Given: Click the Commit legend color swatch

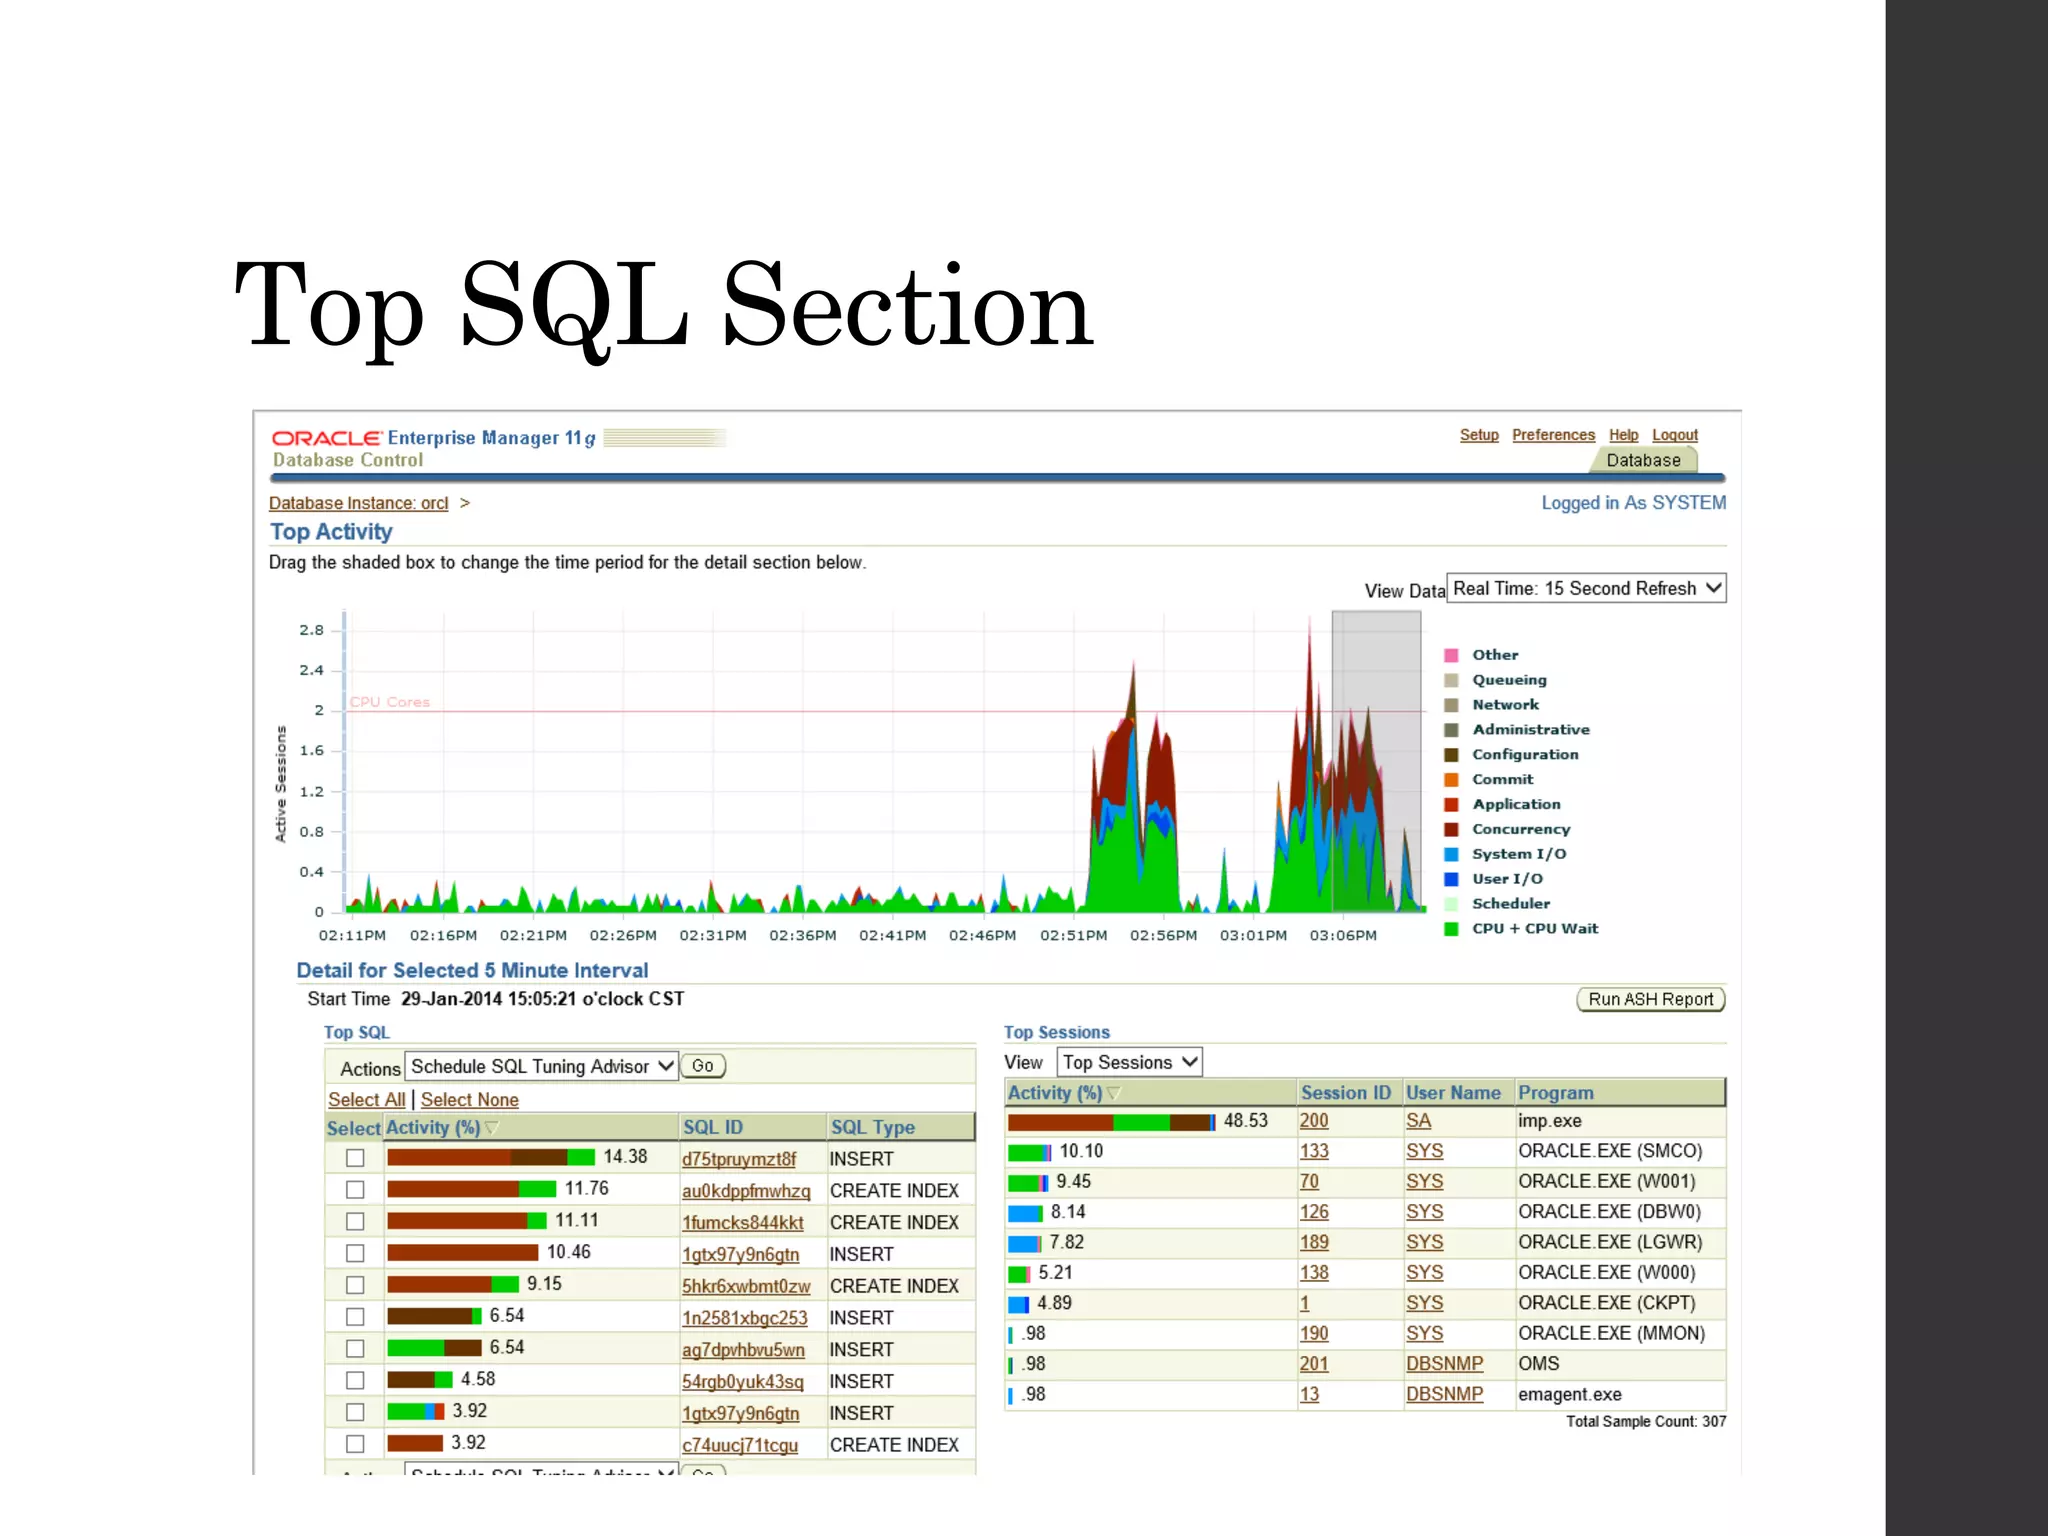Looking at the screenshot, I should coord(1451,780).
